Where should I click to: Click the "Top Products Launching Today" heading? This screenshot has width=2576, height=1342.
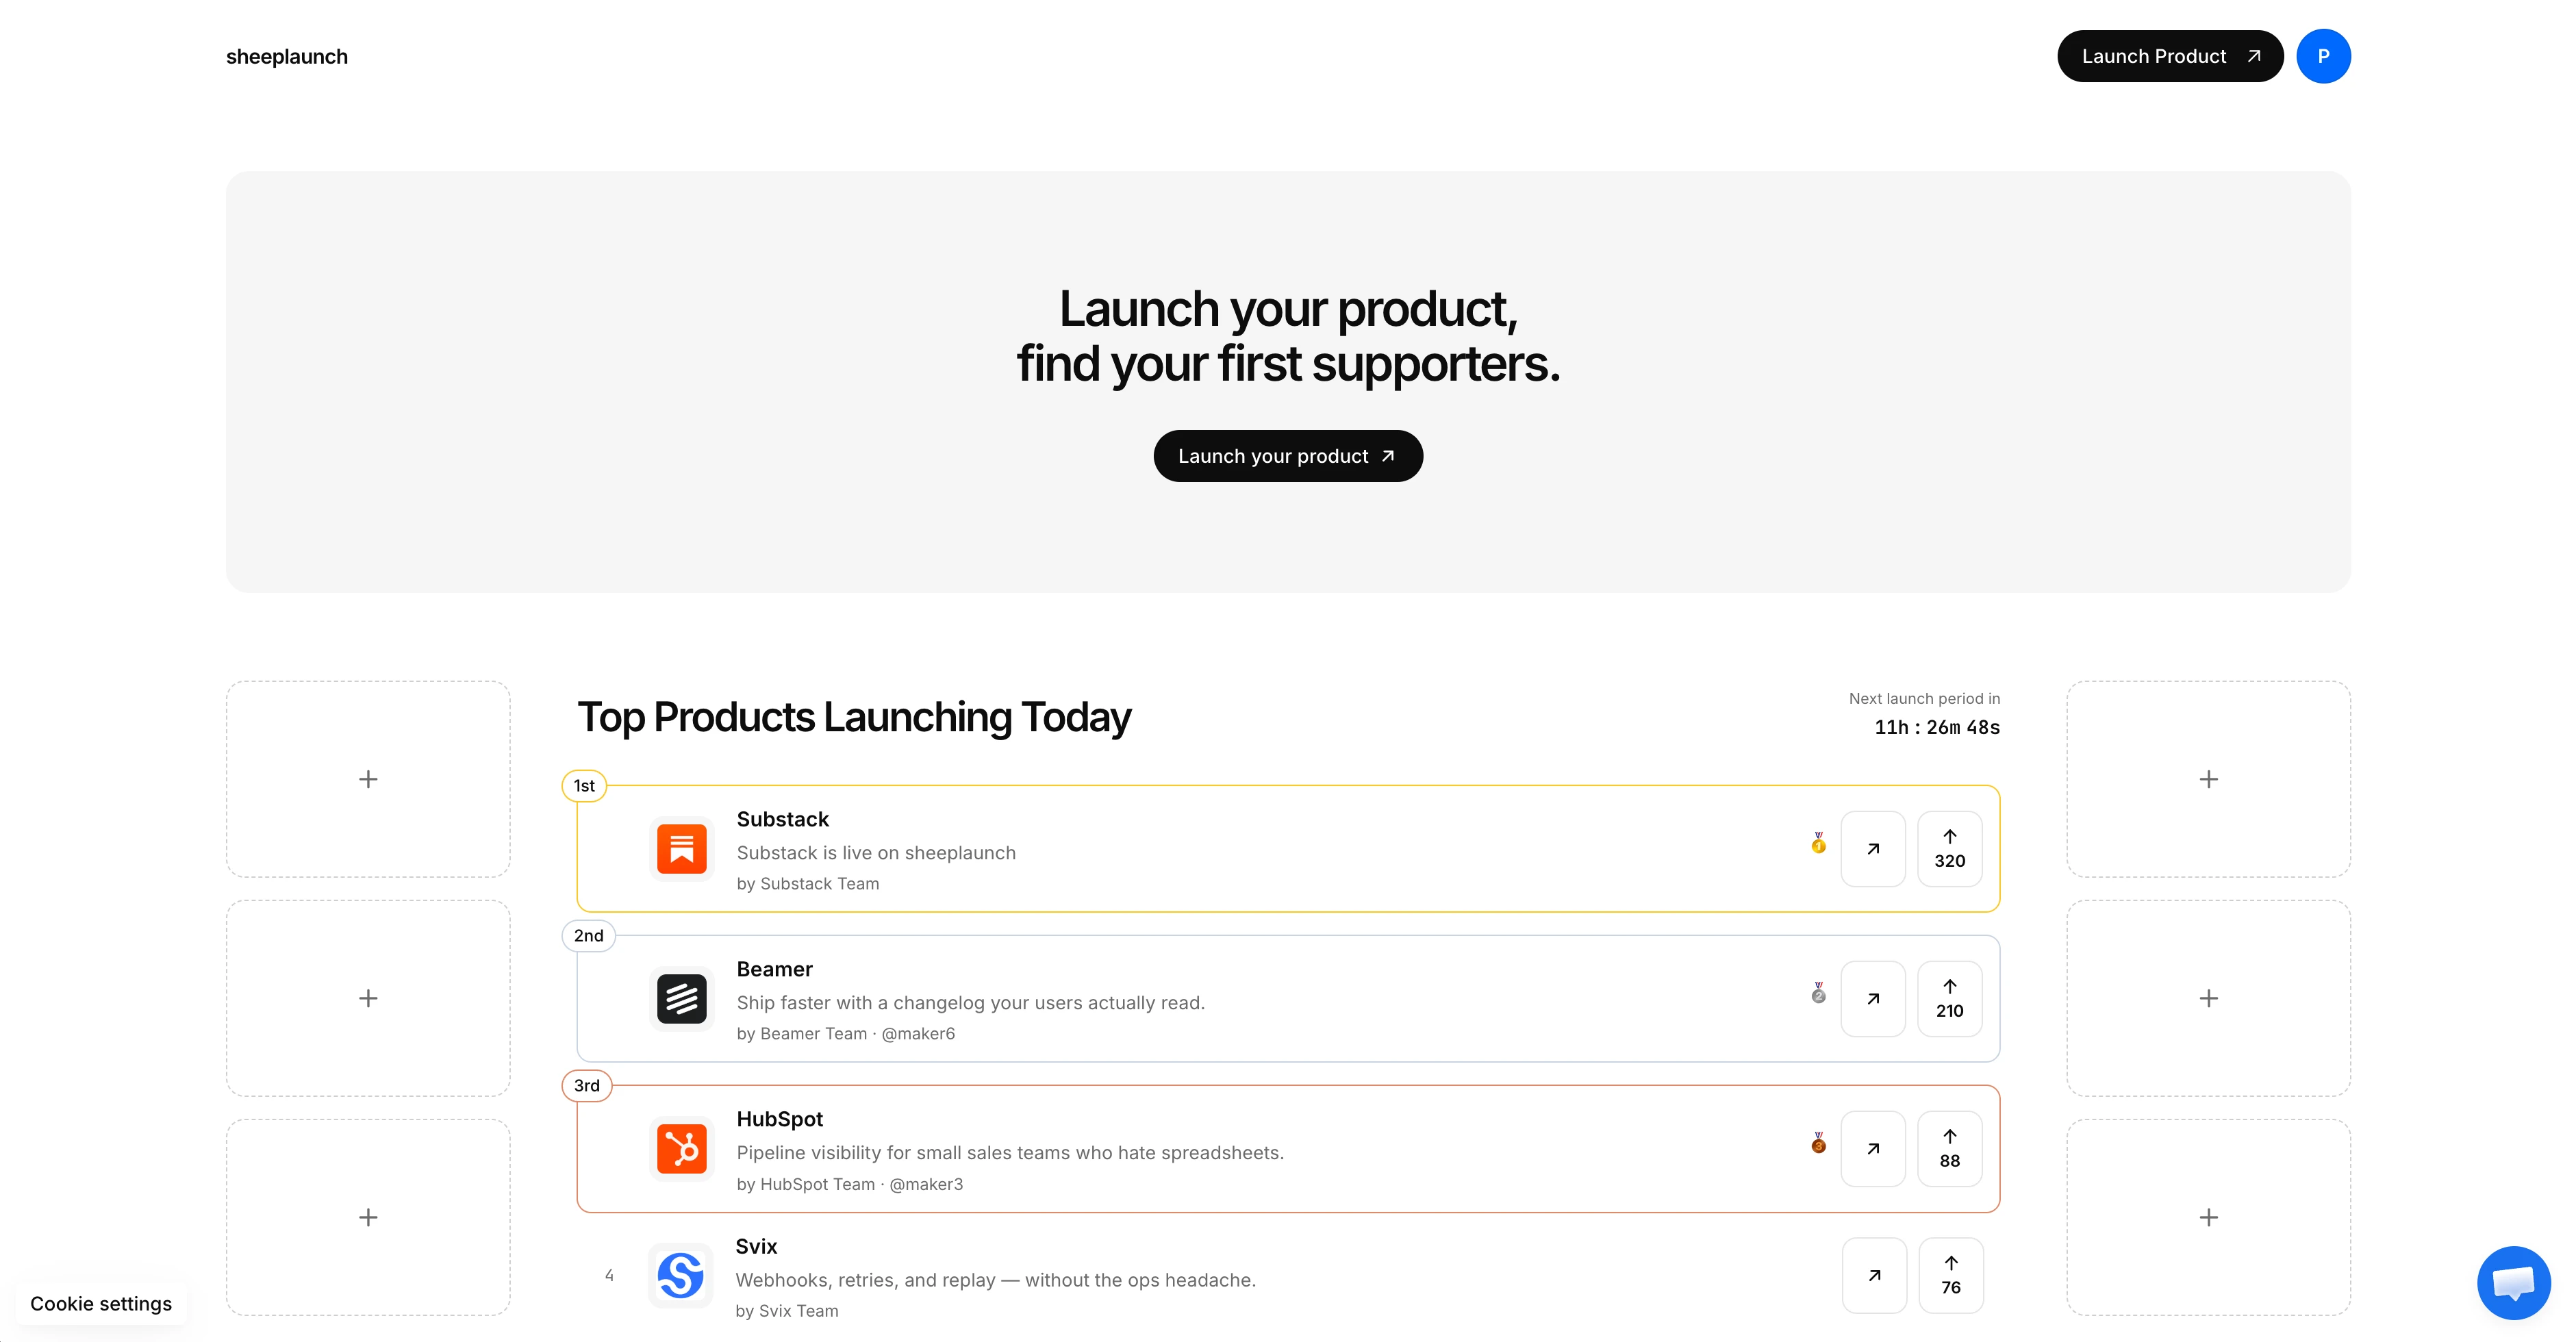[x=854, y=718]
